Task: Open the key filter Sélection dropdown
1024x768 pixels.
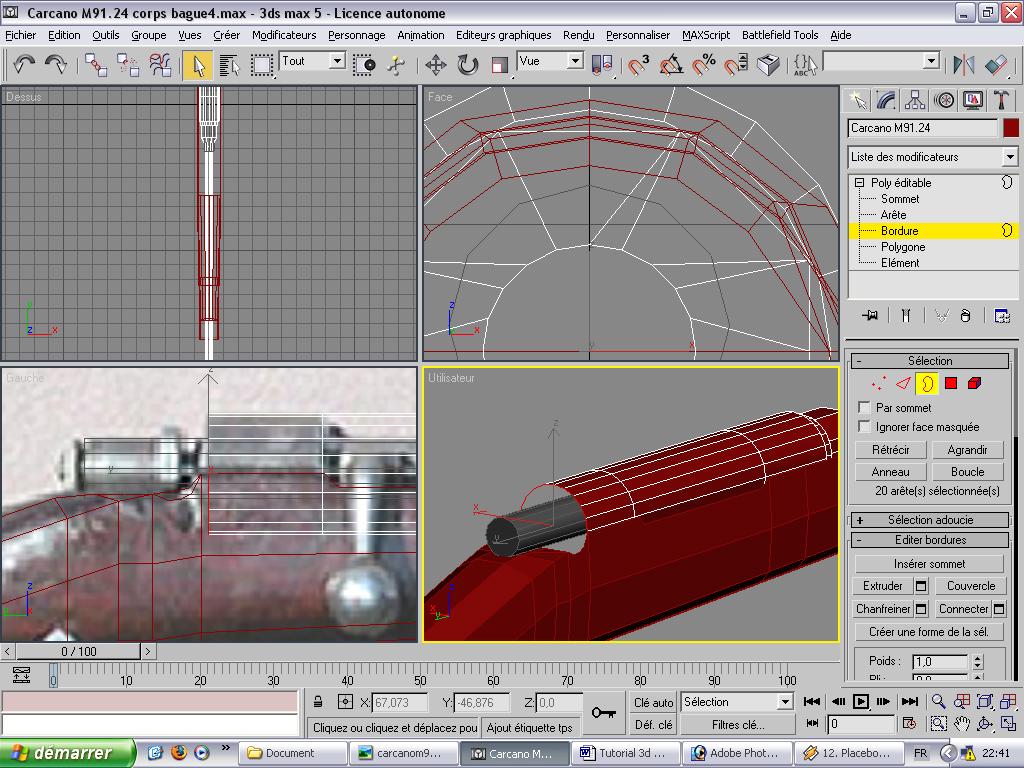Action: (785, 702)
